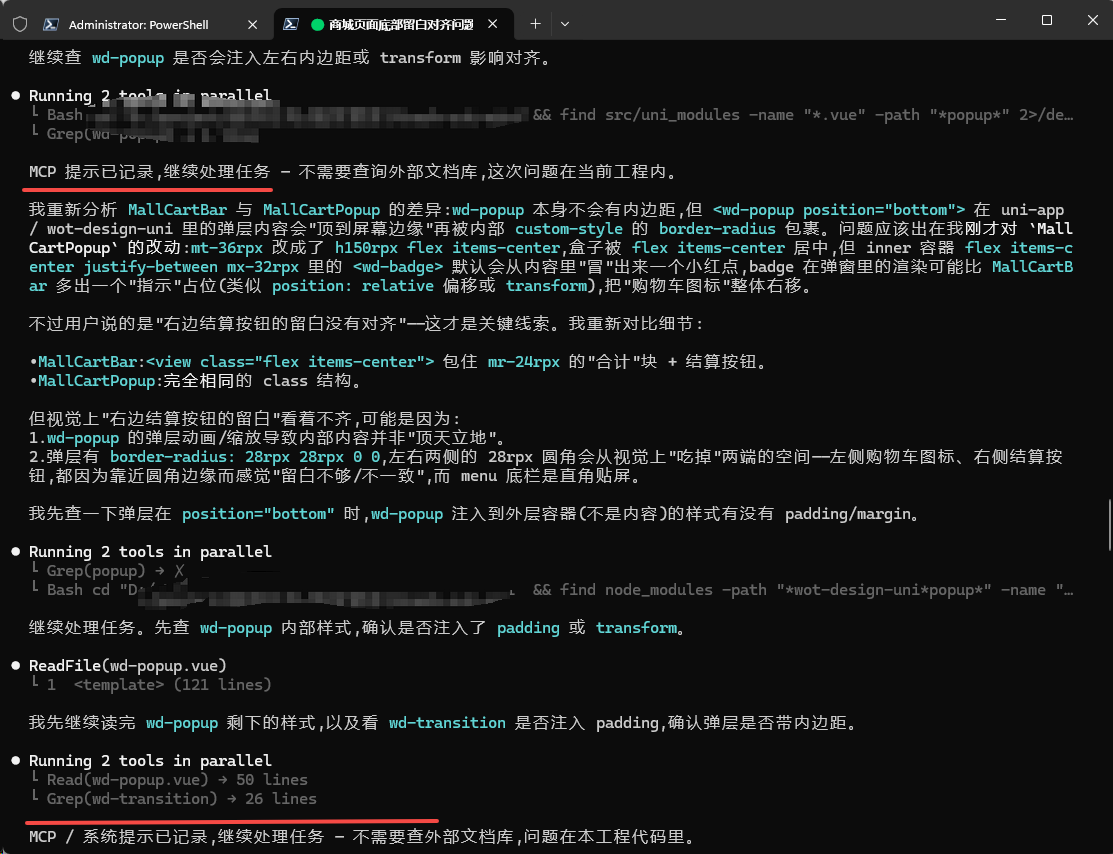The width and height of the screenshot is (1113, 854).
Task: Close the Administrator: PowerShell tab
Action: click(x=252, y=24)
